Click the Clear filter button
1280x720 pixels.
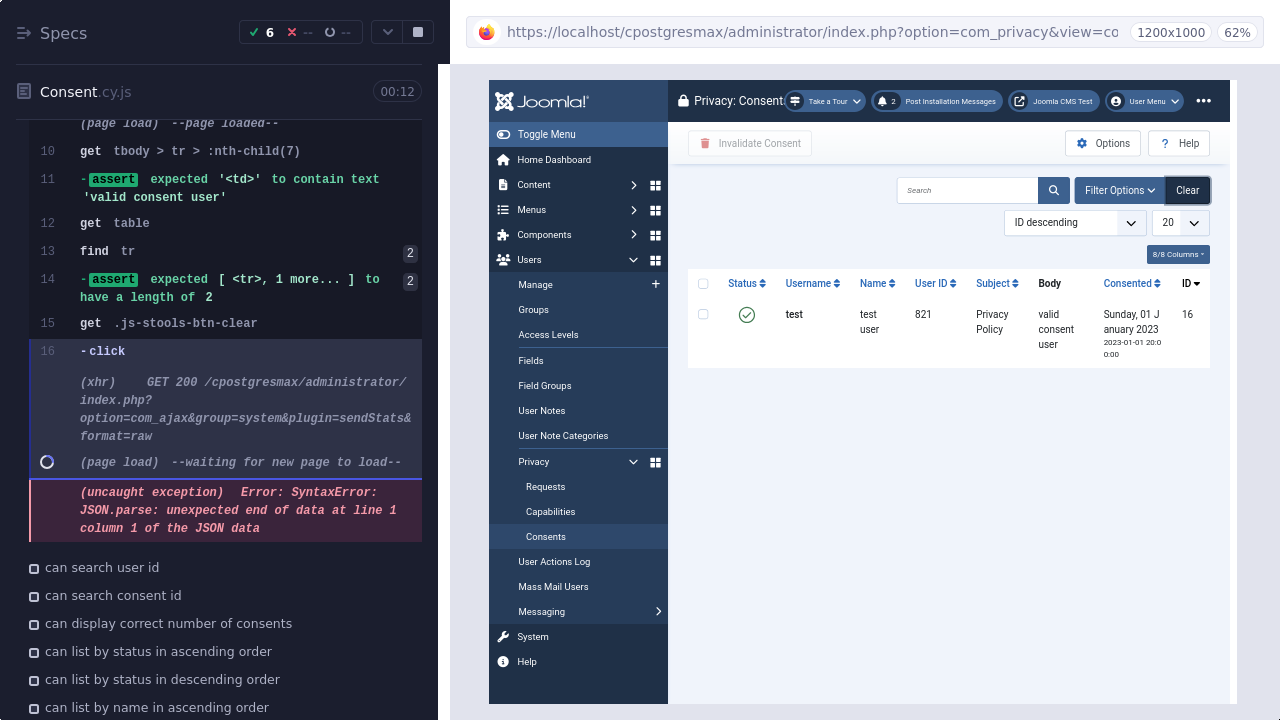click(x=1188, y=190)
